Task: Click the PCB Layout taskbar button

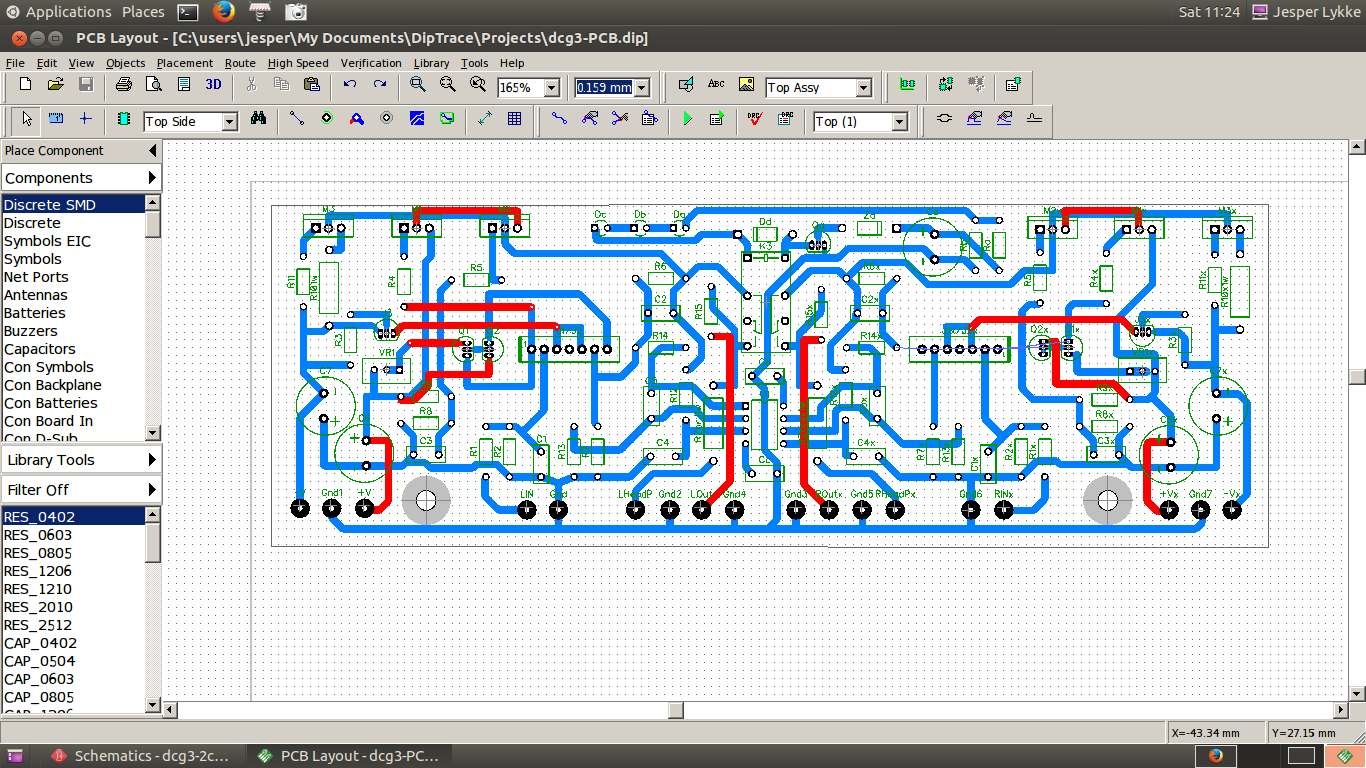Action: pos(348,756)
